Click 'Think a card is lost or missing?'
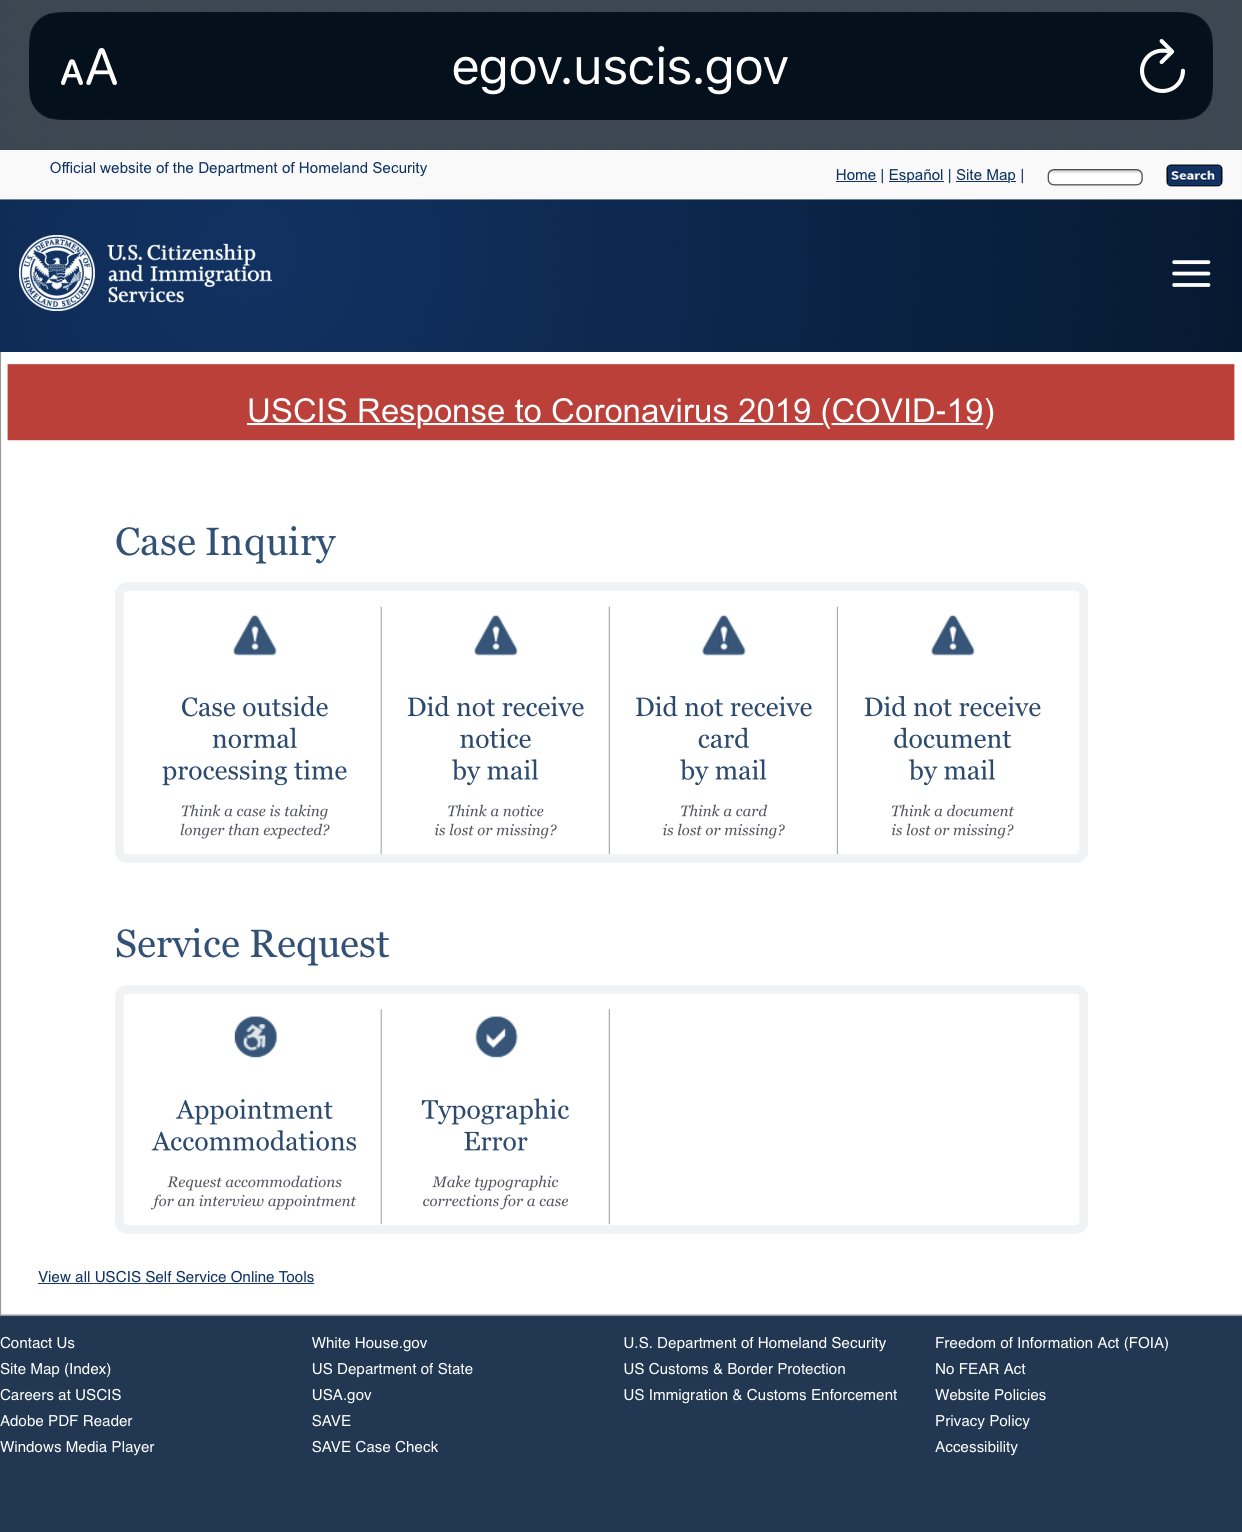The height and width of the screenshot is (1532, 1242). [x=724, y=820]
